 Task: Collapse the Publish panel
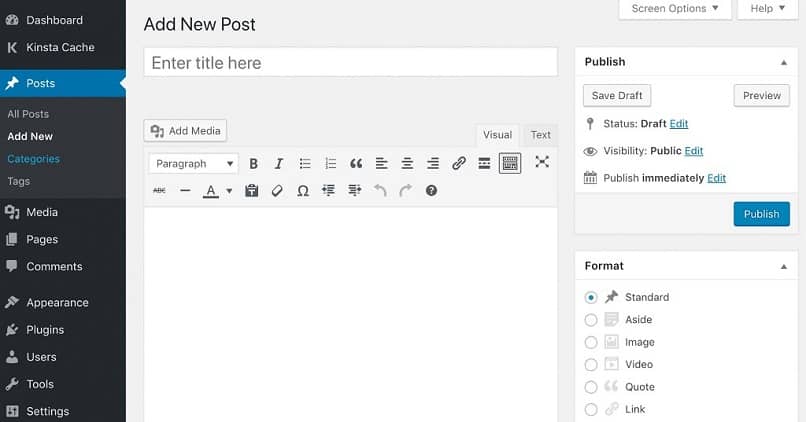(784, 62)
